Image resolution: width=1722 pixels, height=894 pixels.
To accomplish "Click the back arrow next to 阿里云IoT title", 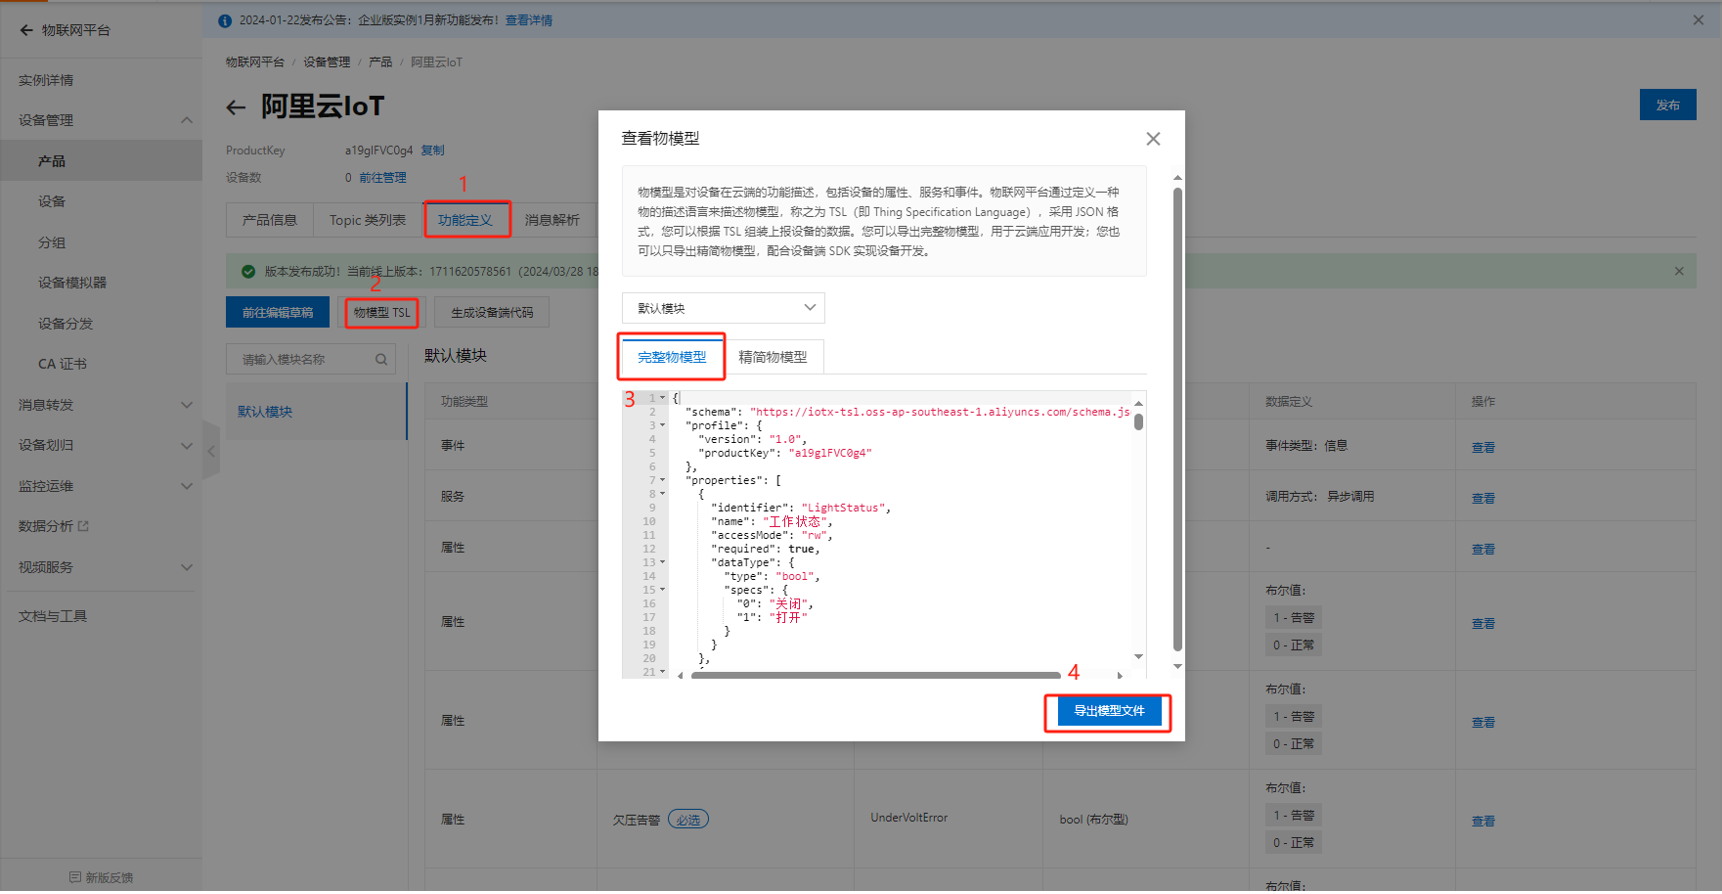I will (x=236, y=107).
